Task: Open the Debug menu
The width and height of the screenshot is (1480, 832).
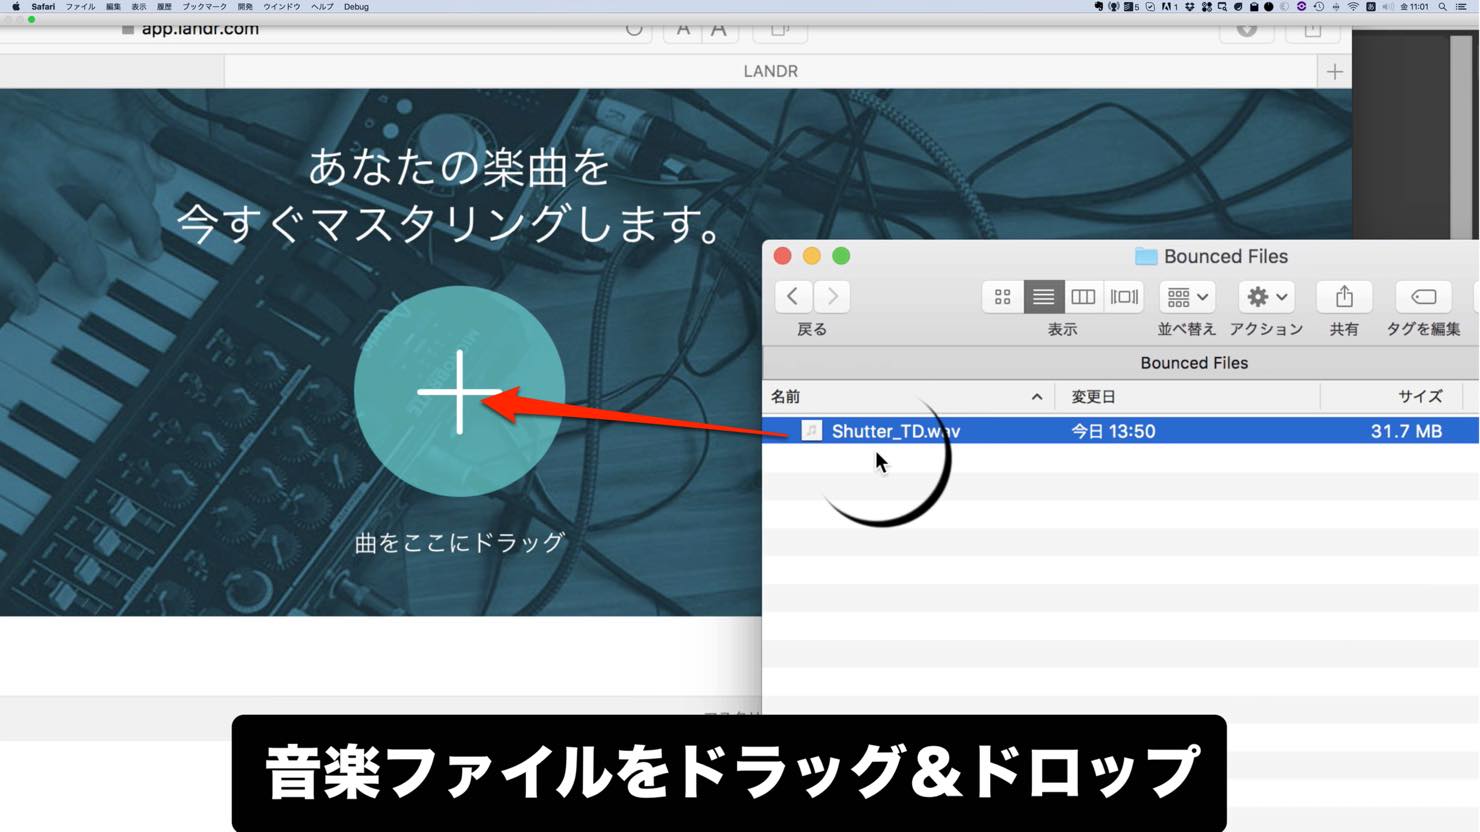Action: [356, 6]
